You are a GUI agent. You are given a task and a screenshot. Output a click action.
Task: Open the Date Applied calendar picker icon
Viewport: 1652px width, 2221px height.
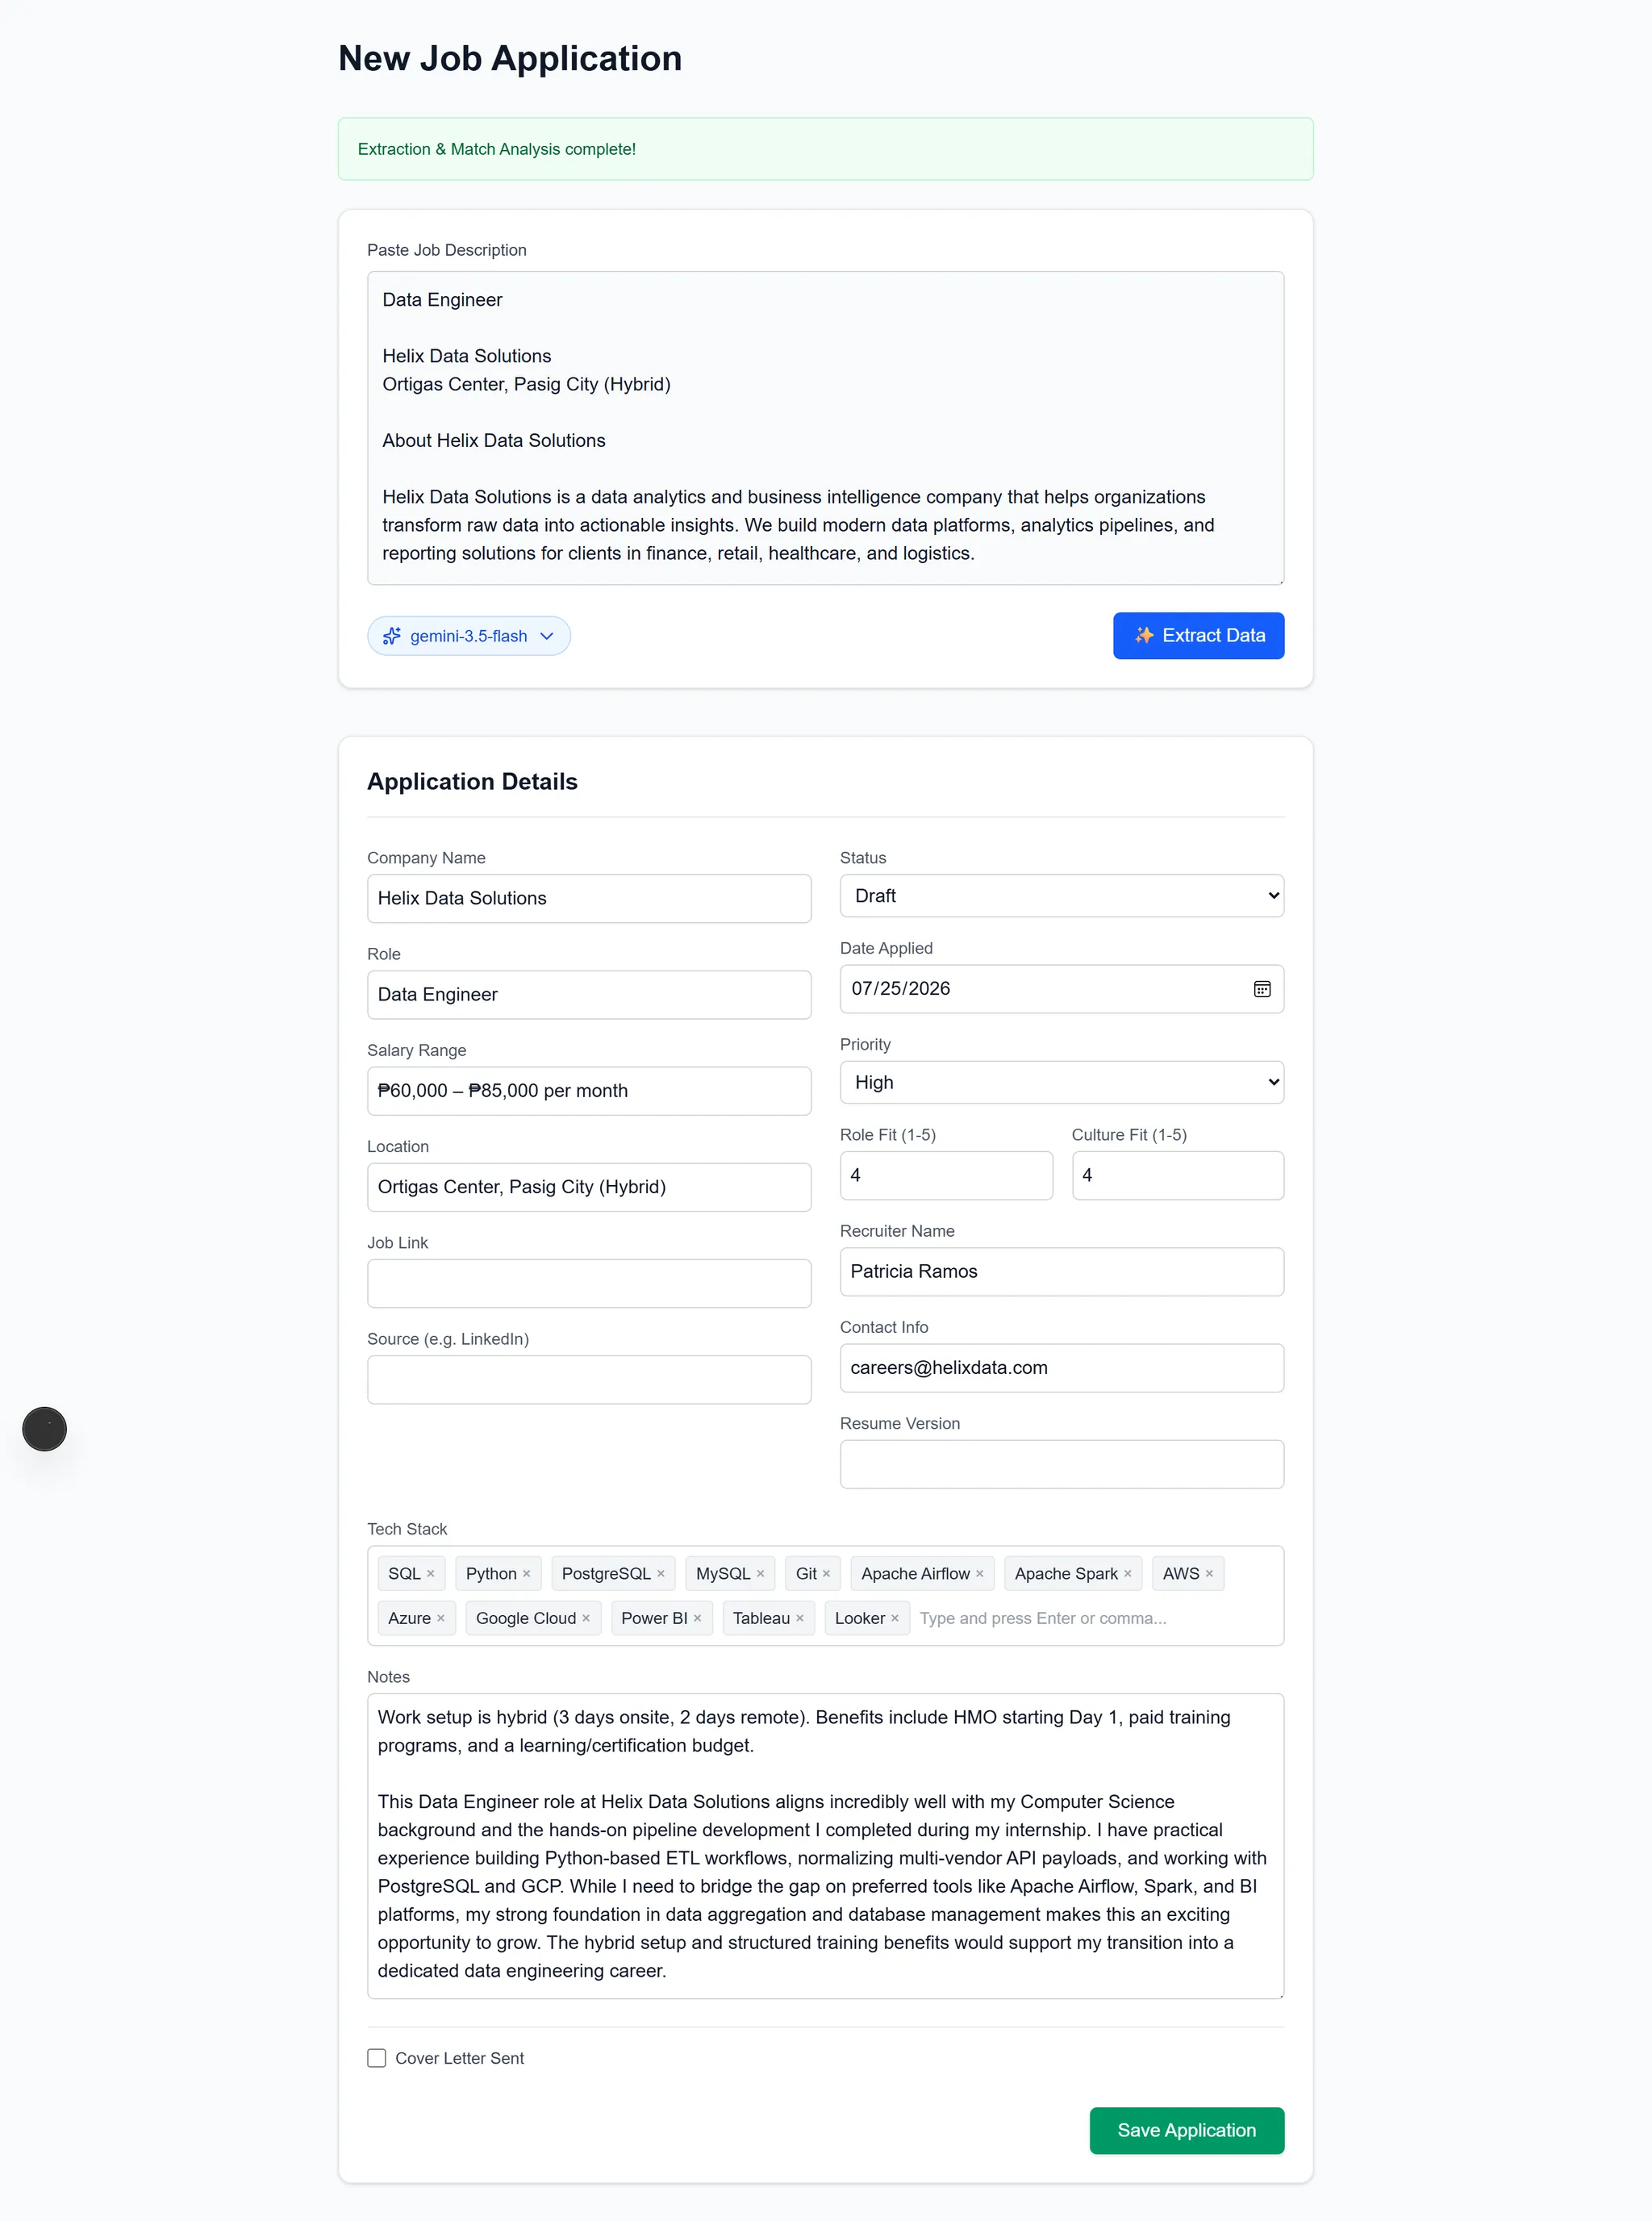[x=1262, y=989]
